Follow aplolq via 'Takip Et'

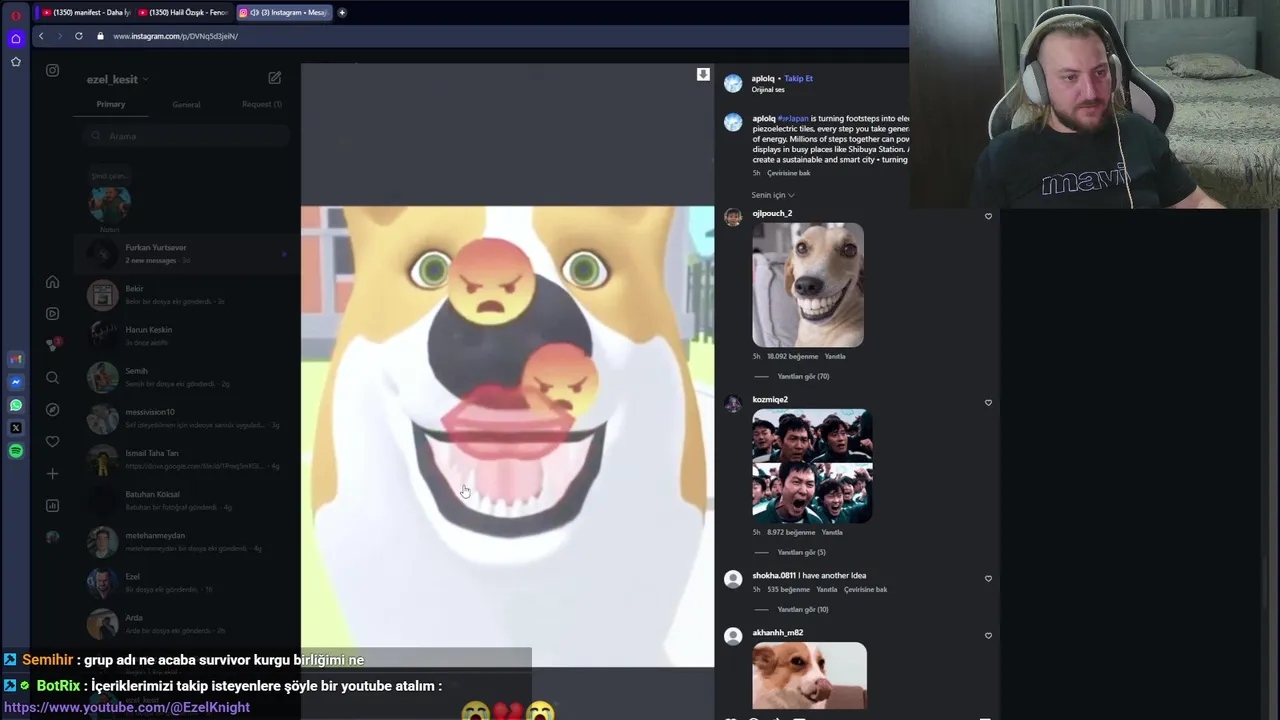pos(798,78)
